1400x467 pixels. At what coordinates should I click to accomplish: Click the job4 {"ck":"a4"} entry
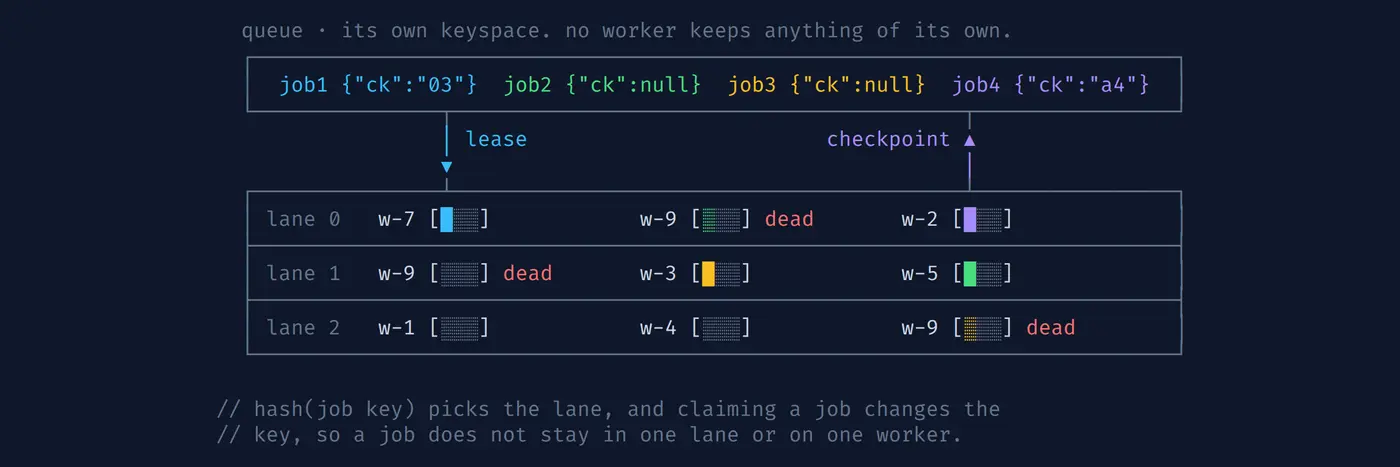tap(1050, 85)
